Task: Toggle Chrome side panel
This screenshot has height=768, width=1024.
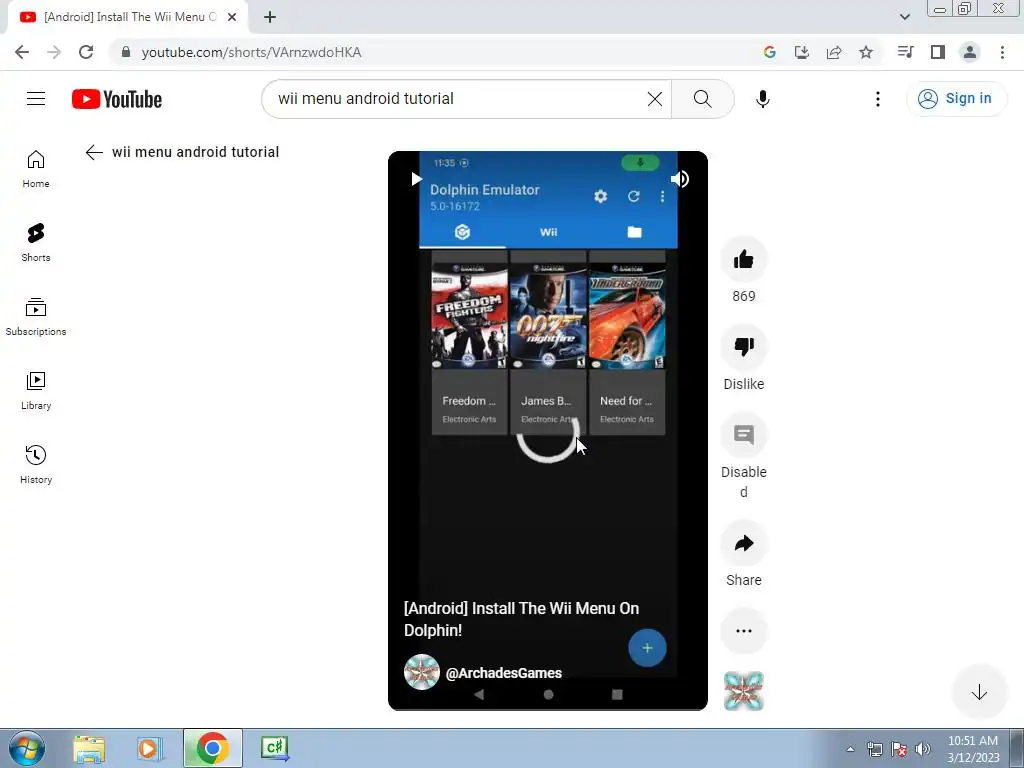Action: point(938,52)
